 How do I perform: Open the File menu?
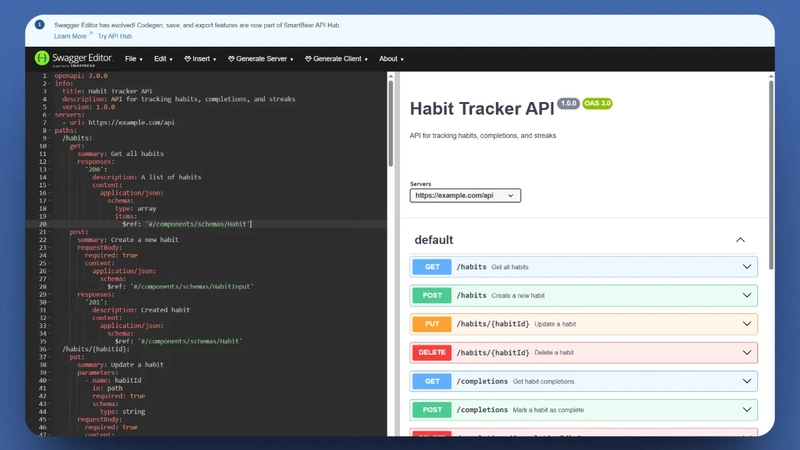pyautogui.click(x=134, y=59)
